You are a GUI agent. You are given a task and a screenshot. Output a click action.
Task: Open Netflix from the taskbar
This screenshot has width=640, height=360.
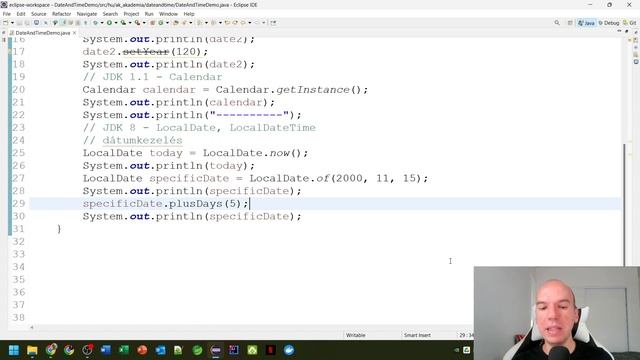pyautogui.click(x=271, y=350)
